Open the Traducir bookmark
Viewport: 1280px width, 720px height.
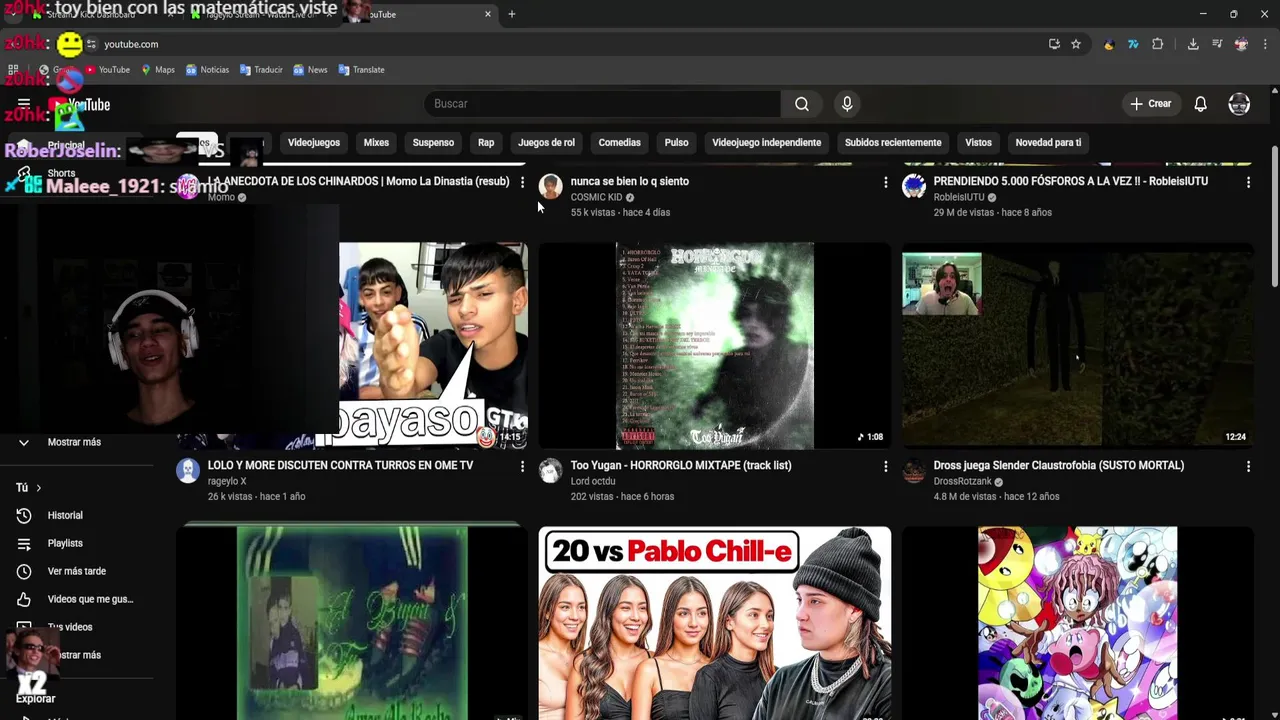261,70
